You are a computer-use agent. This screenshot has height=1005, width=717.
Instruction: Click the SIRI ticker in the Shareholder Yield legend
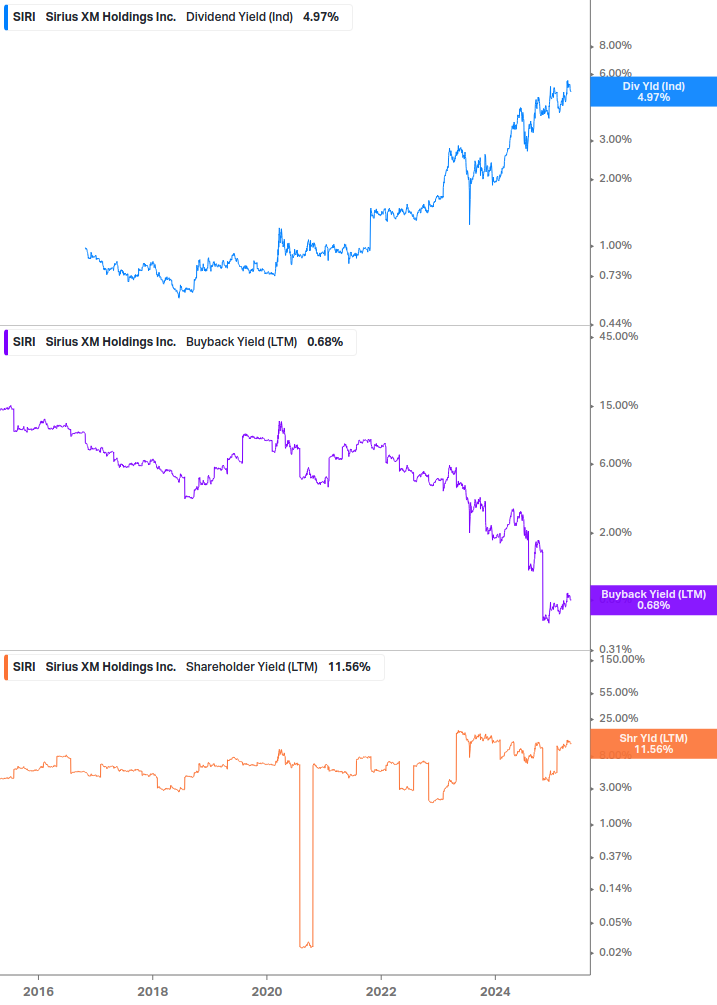[24, 667]
